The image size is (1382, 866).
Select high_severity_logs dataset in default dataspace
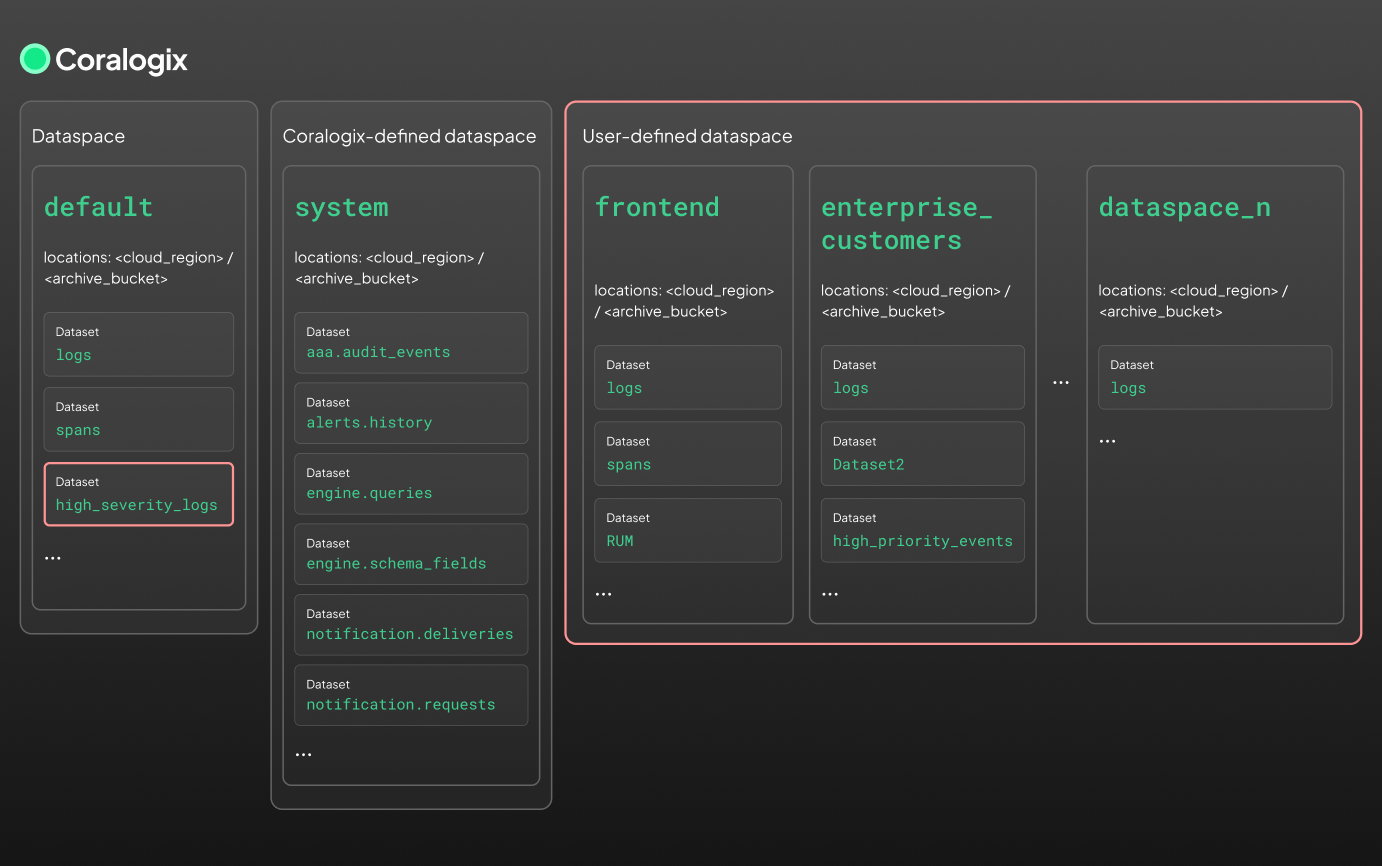click(138, 494)
